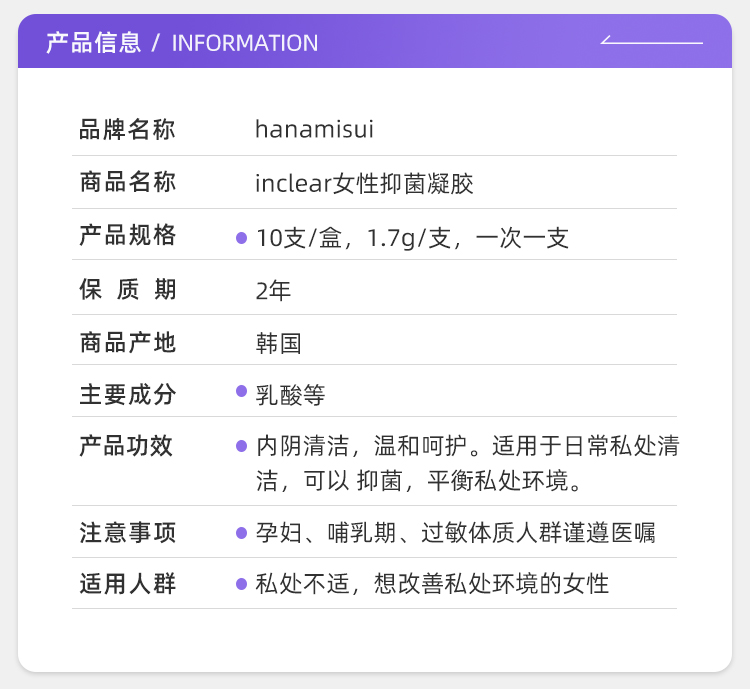Click the label 商品产地

(127, 343)
